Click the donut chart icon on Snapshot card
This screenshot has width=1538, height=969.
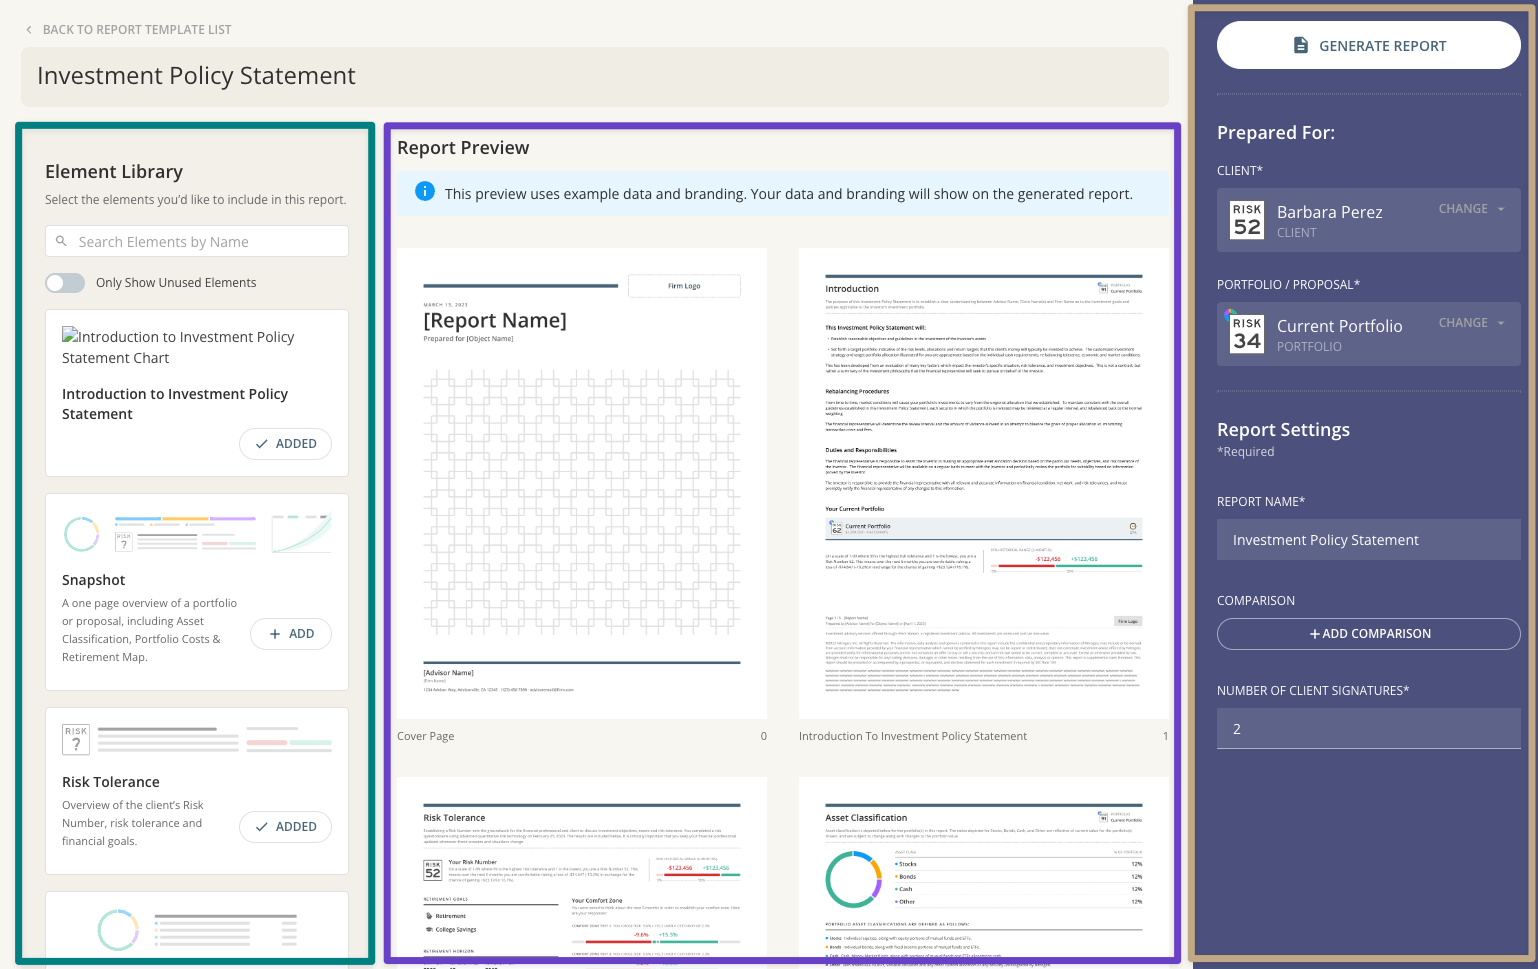81,533
